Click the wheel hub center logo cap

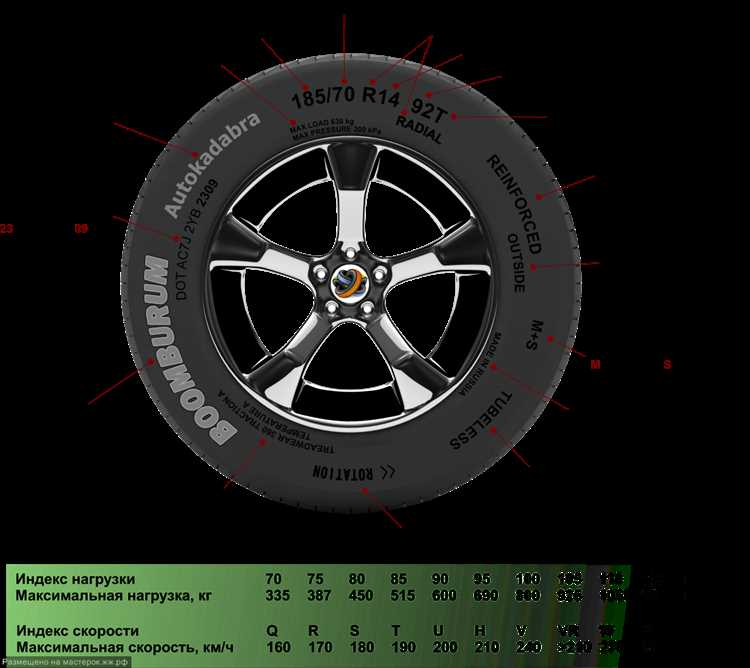[348, 284]
